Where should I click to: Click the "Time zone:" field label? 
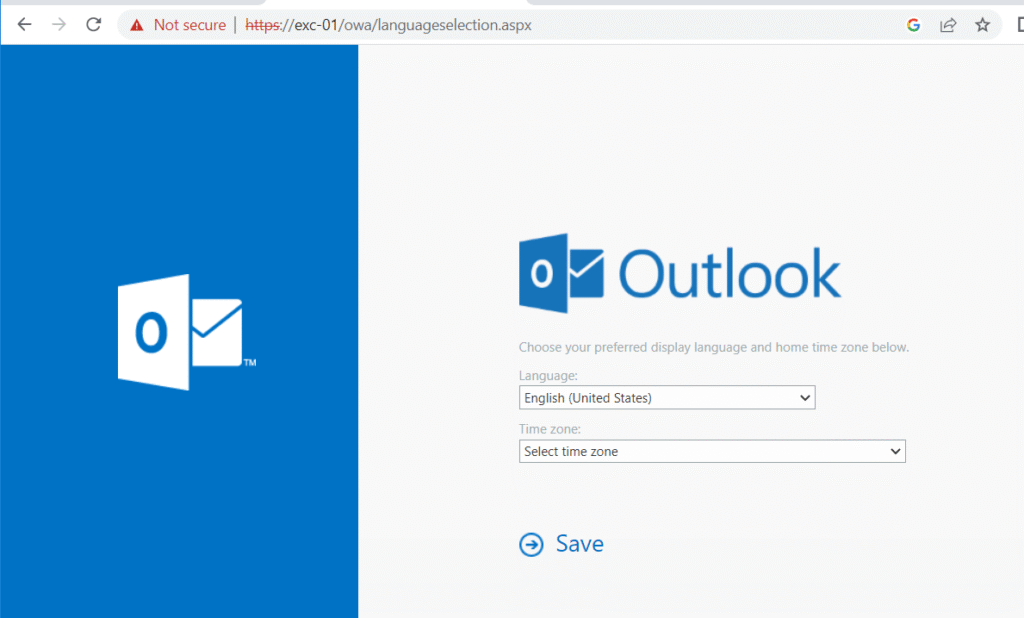[x=549, y=429]
